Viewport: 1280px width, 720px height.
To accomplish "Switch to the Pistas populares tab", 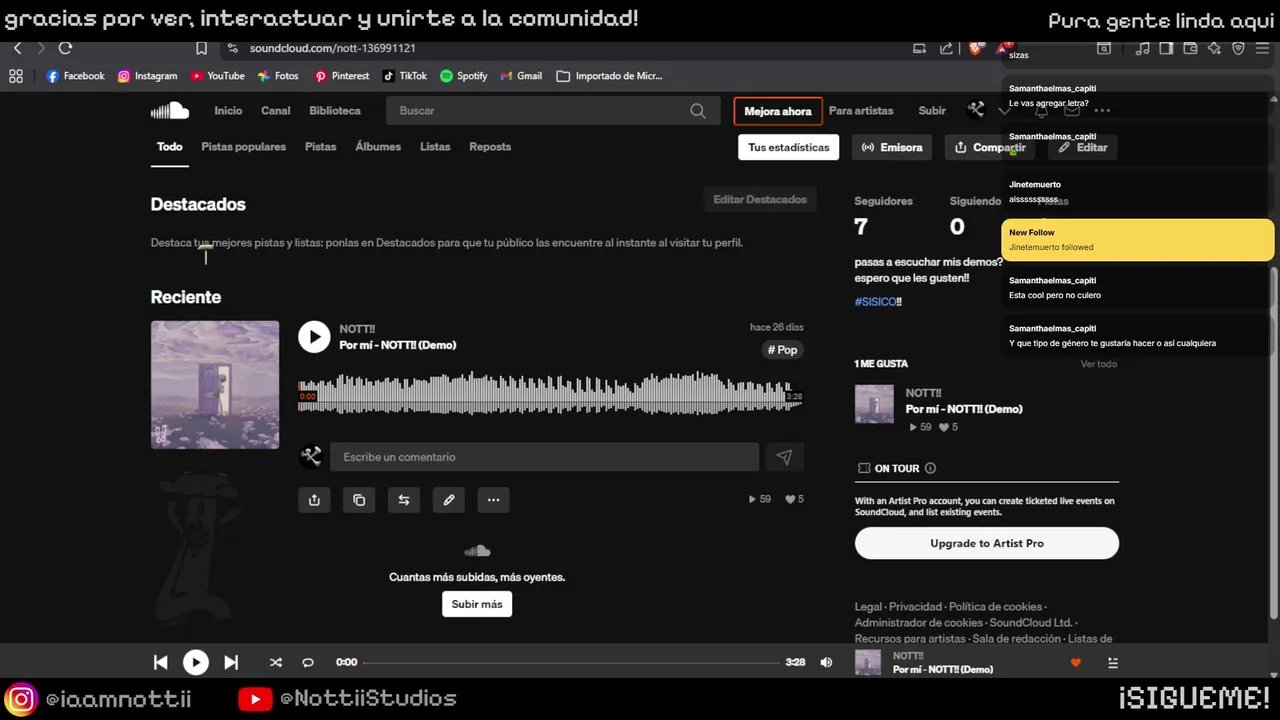I will (x=243, y=147).
